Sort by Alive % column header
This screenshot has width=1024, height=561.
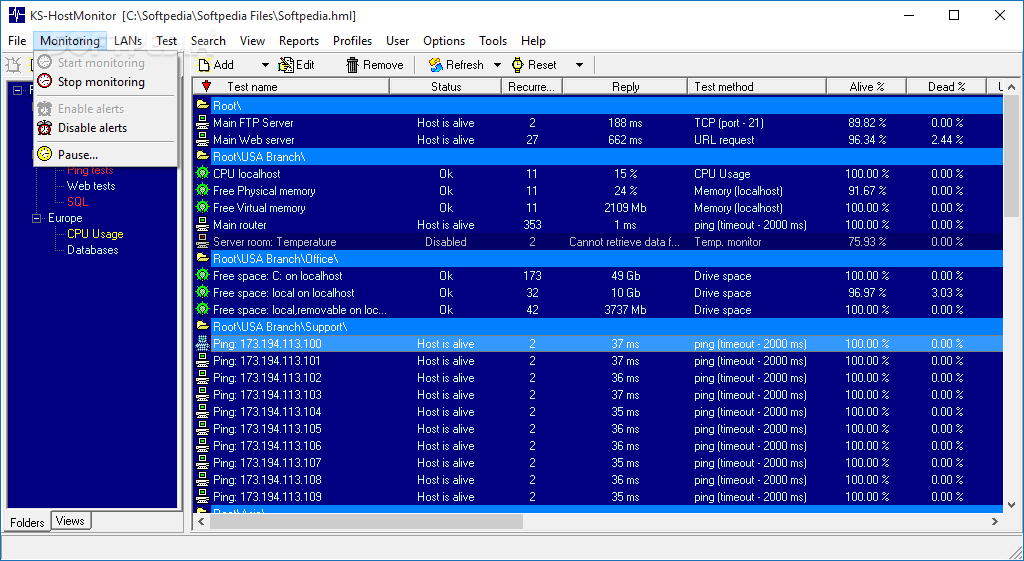[x=867, y=86]
